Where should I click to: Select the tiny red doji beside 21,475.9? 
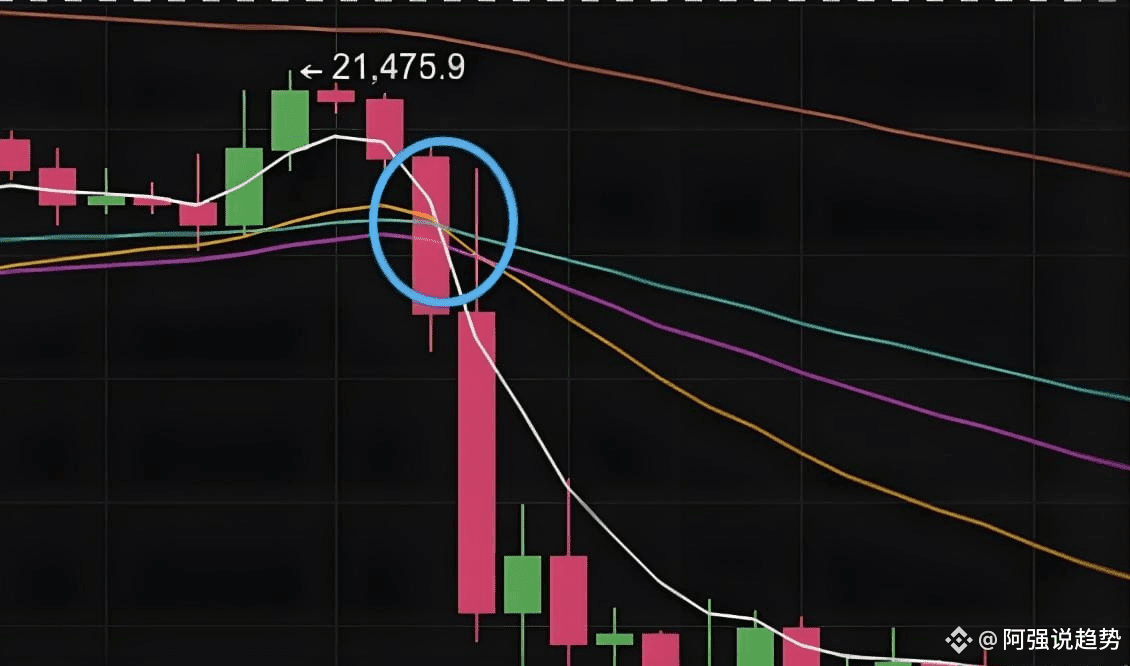[336, 96]
